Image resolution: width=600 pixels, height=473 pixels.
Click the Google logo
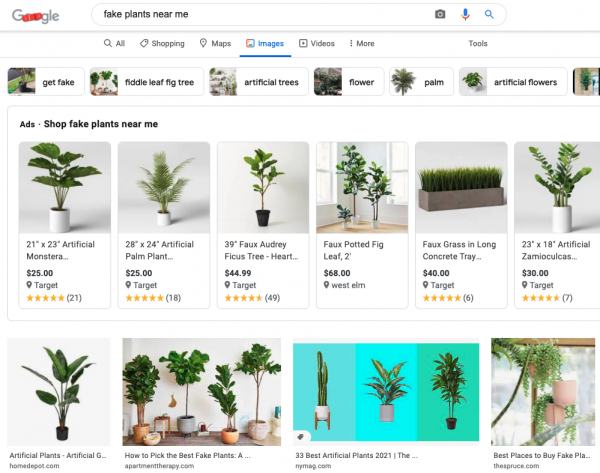coord(36,16)
